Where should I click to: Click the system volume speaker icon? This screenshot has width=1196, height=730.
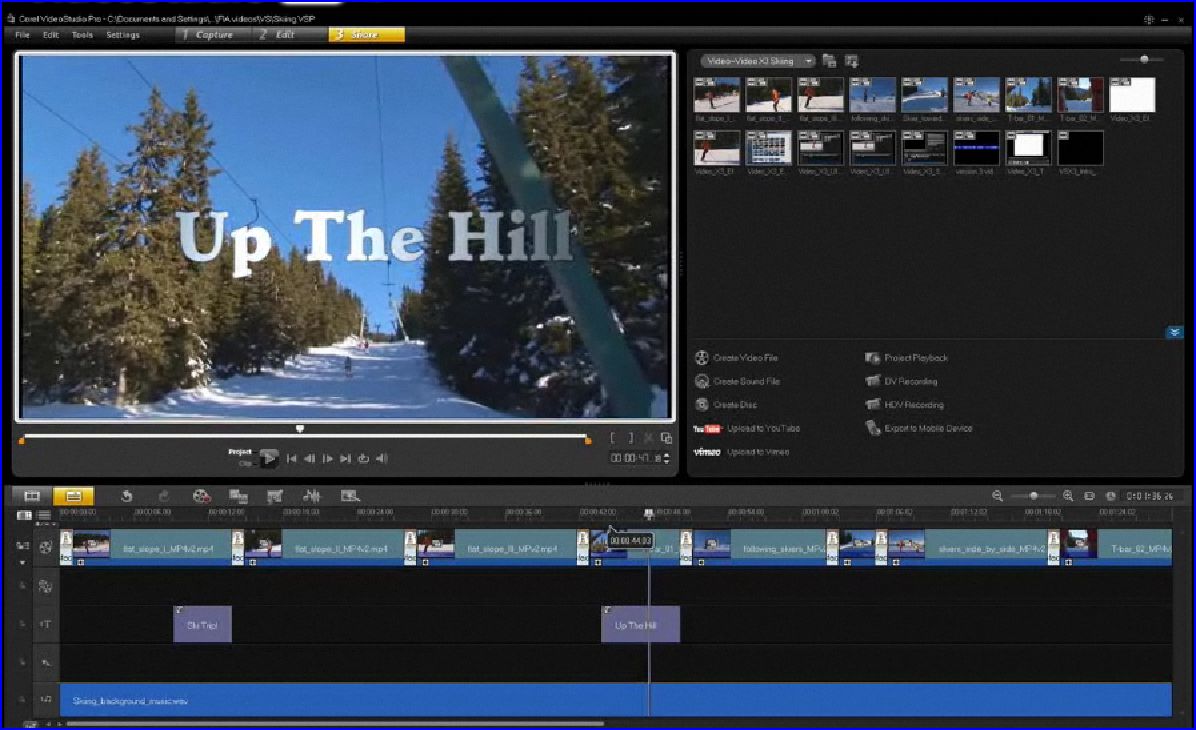tap(382, 458)
